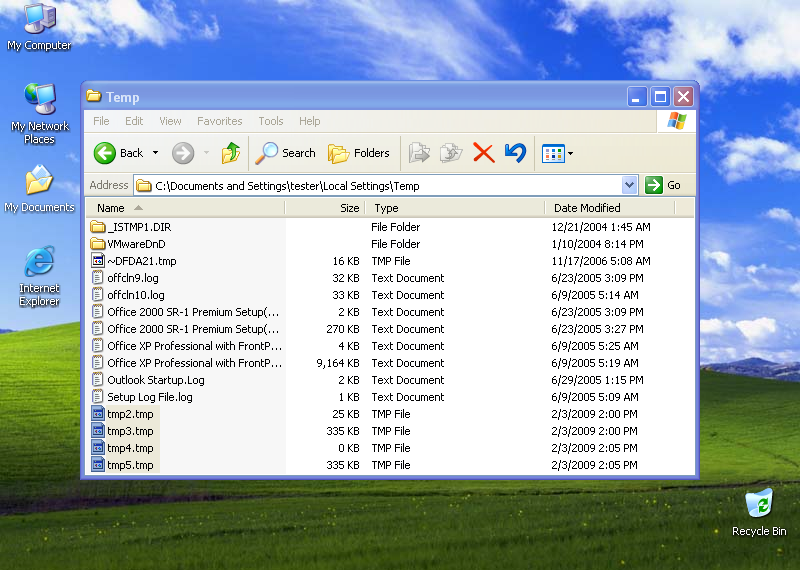Click the 6/29/2005 1:15 PM date cell

597,380
